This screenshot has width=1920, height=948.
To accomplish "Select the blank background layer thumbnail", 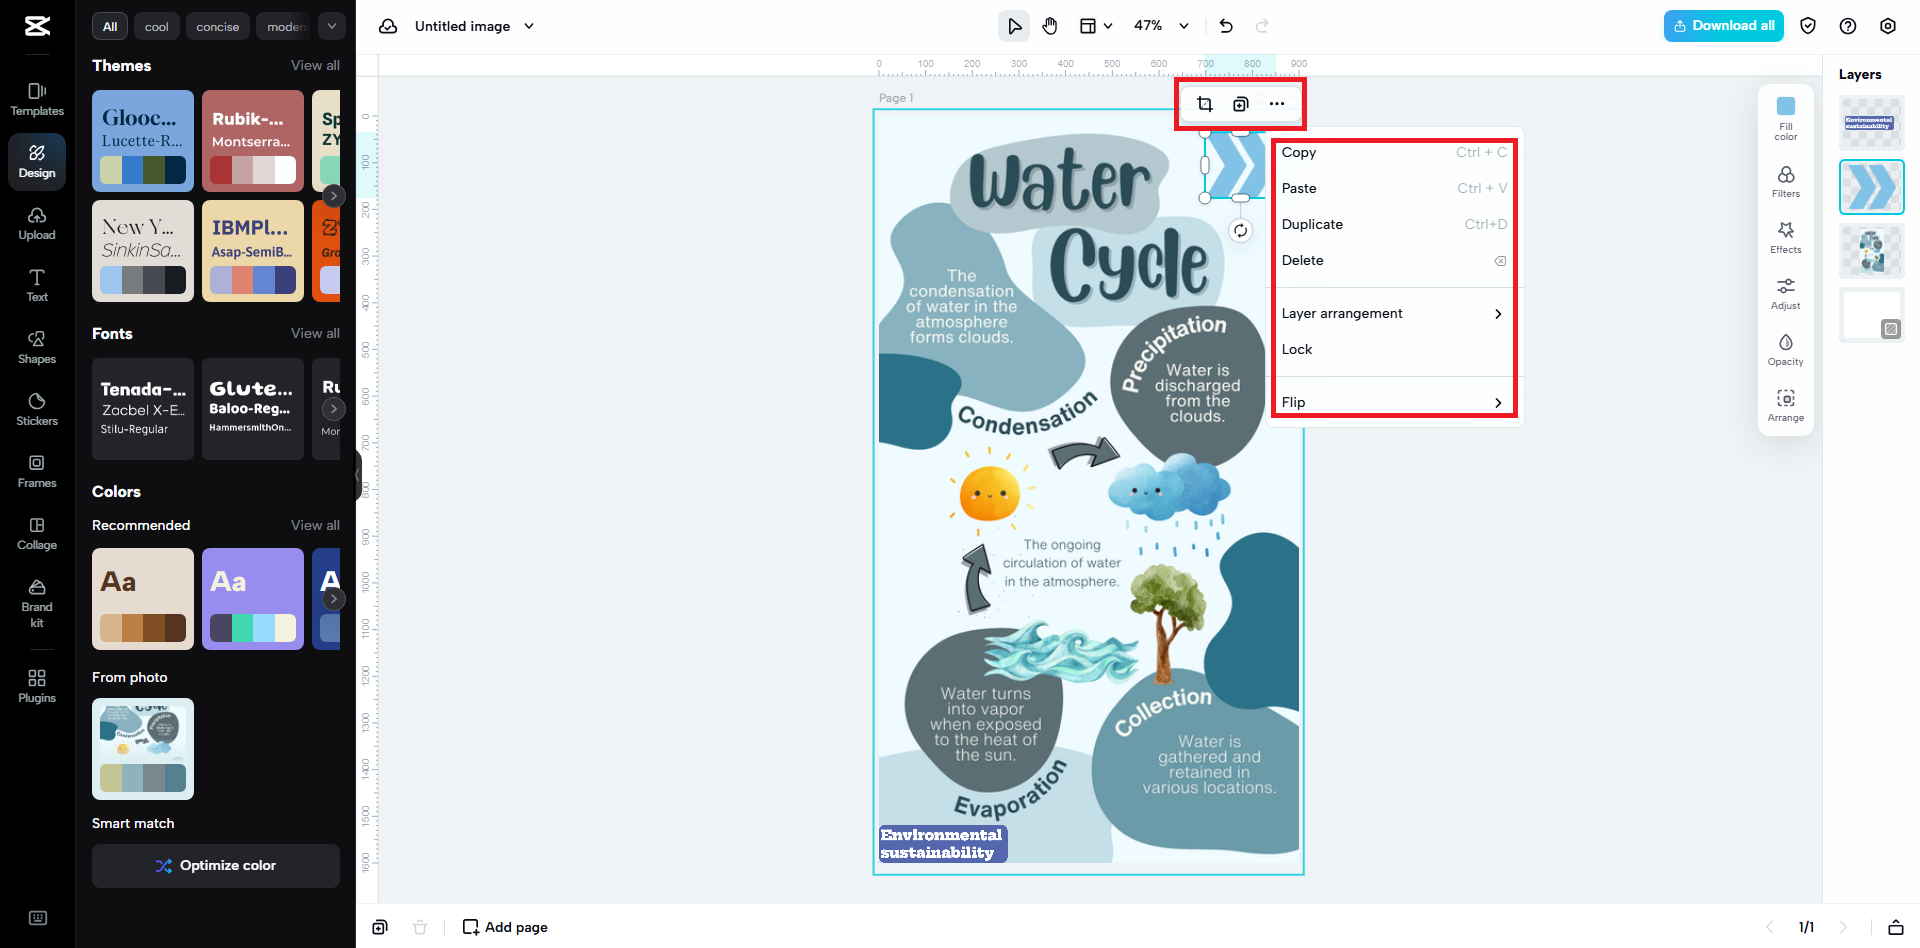I will (1872, 315).
